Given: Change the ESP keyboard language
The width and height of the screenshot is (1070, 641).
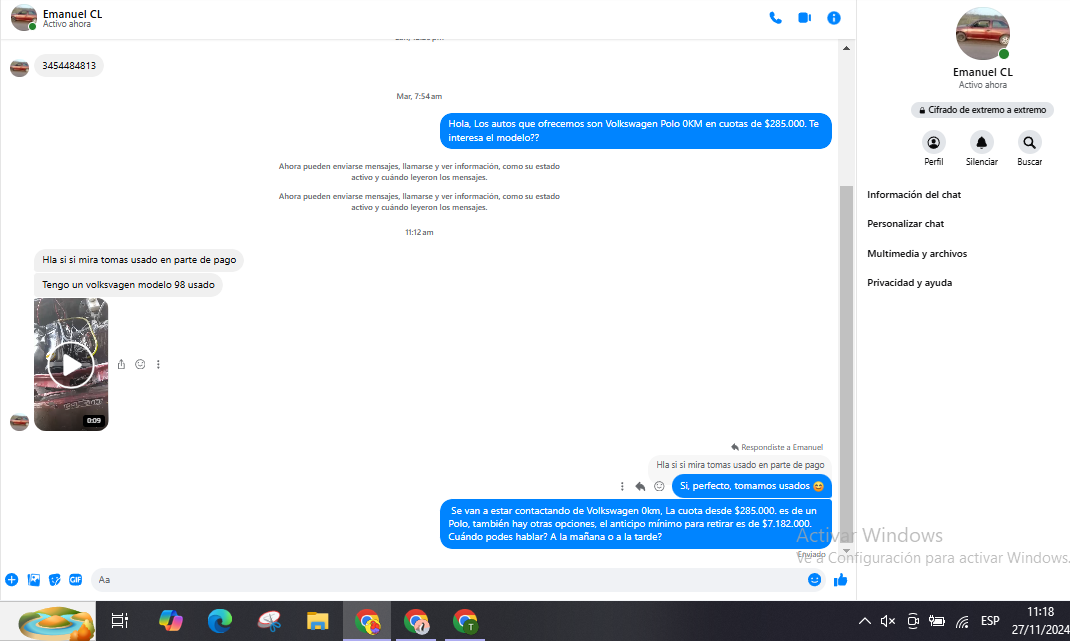Looking at the screenshot, I should 990,621.
